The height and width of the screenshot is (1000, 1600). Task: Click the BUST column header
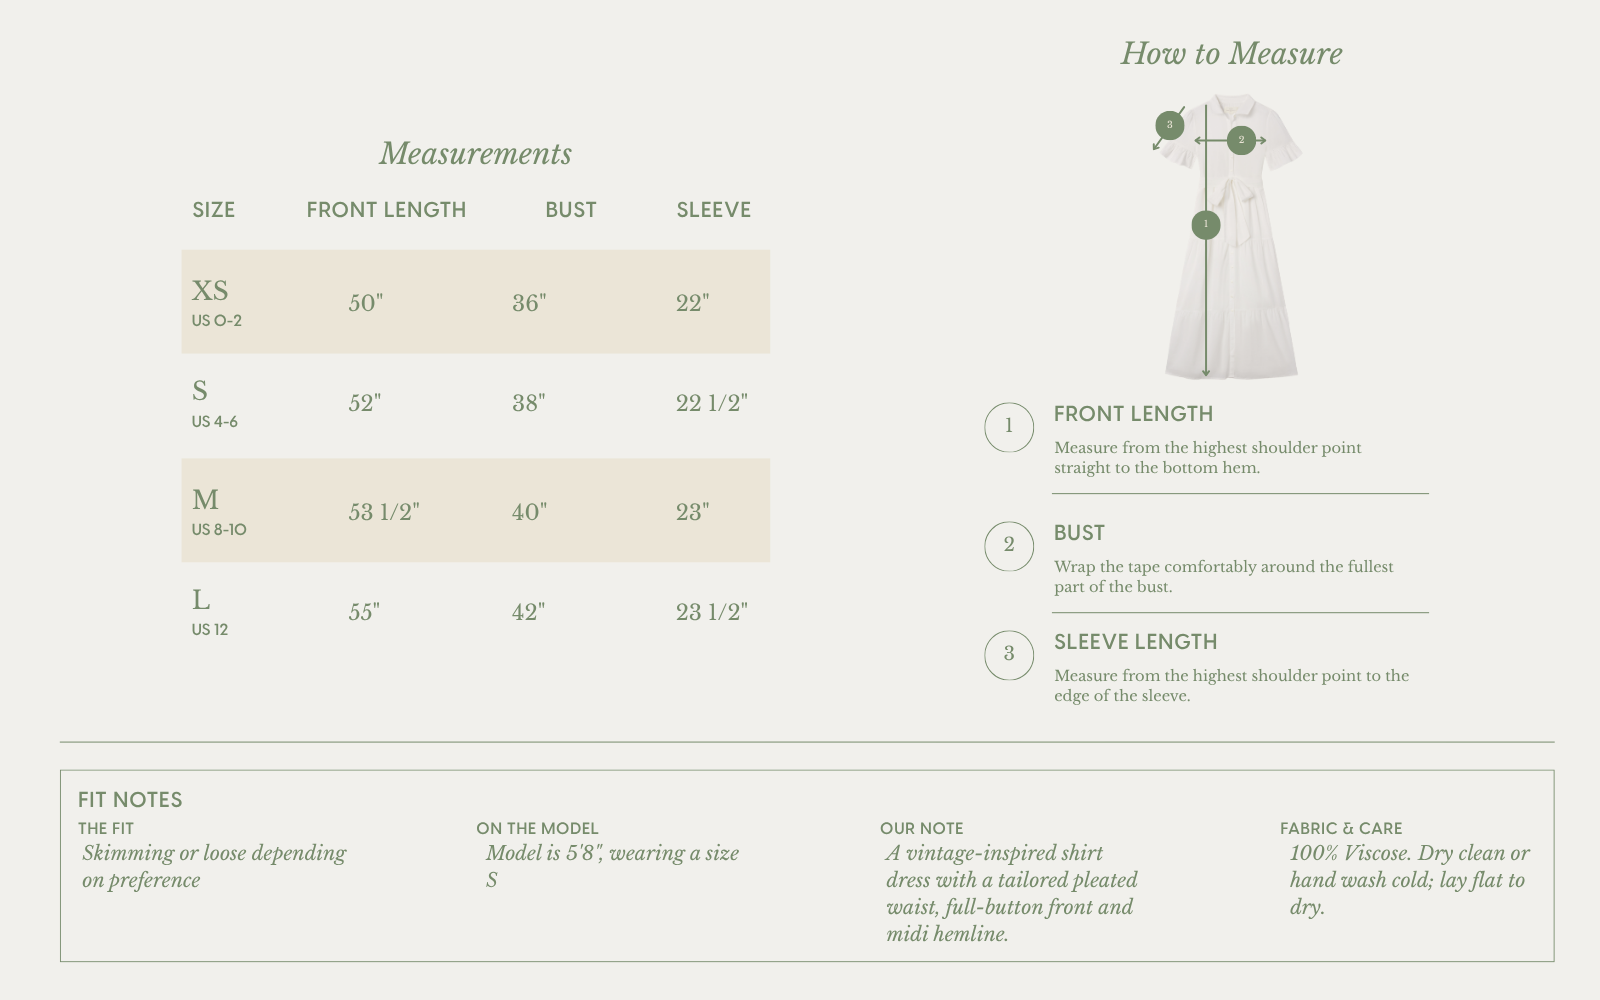coord(571,210)
